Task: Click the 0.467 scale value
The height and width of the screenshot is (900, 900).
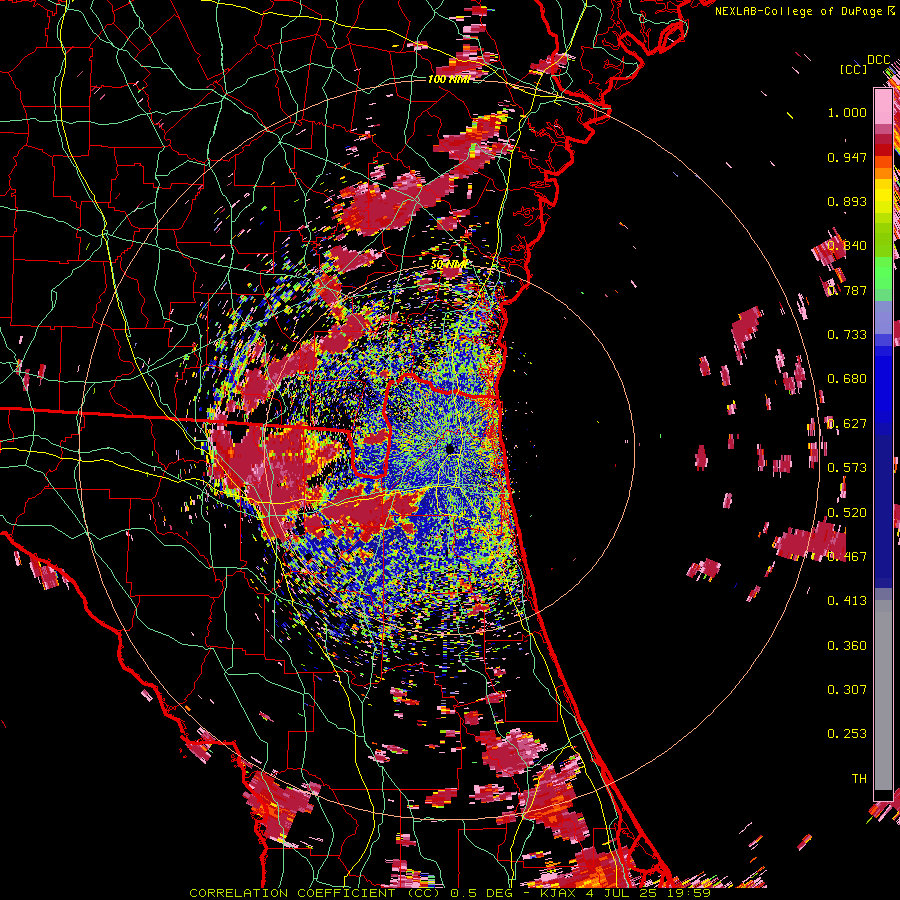Action: pos(847,556)
